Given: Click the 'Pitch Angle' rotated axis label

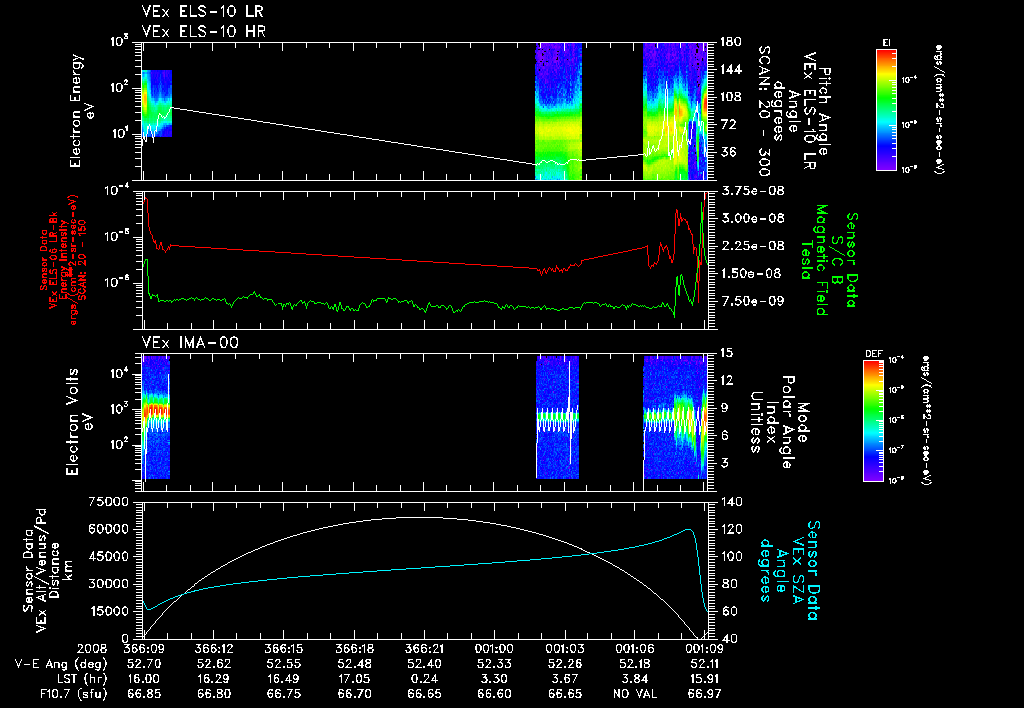Looking at the screenshot, I should pos(825,111).
